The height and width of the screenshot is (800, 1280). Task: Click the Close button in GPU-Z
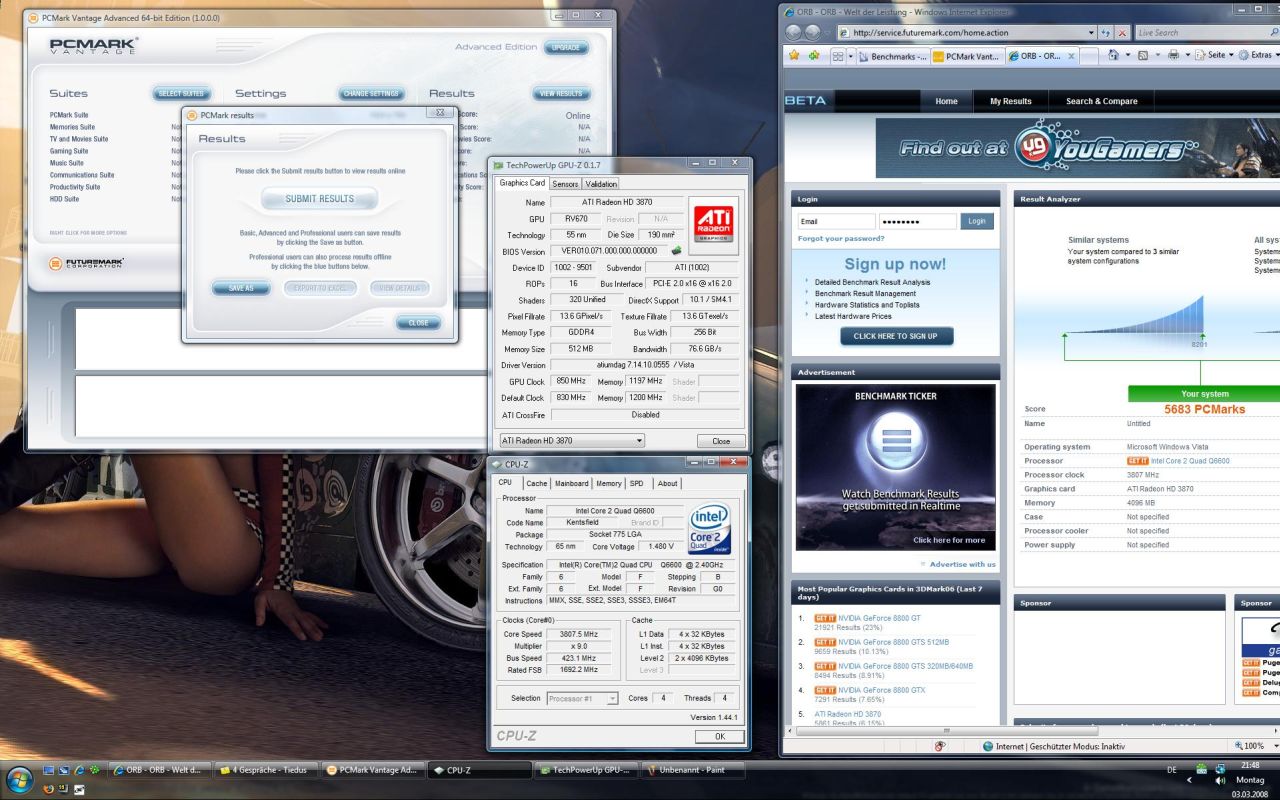[x=721, y=441]
